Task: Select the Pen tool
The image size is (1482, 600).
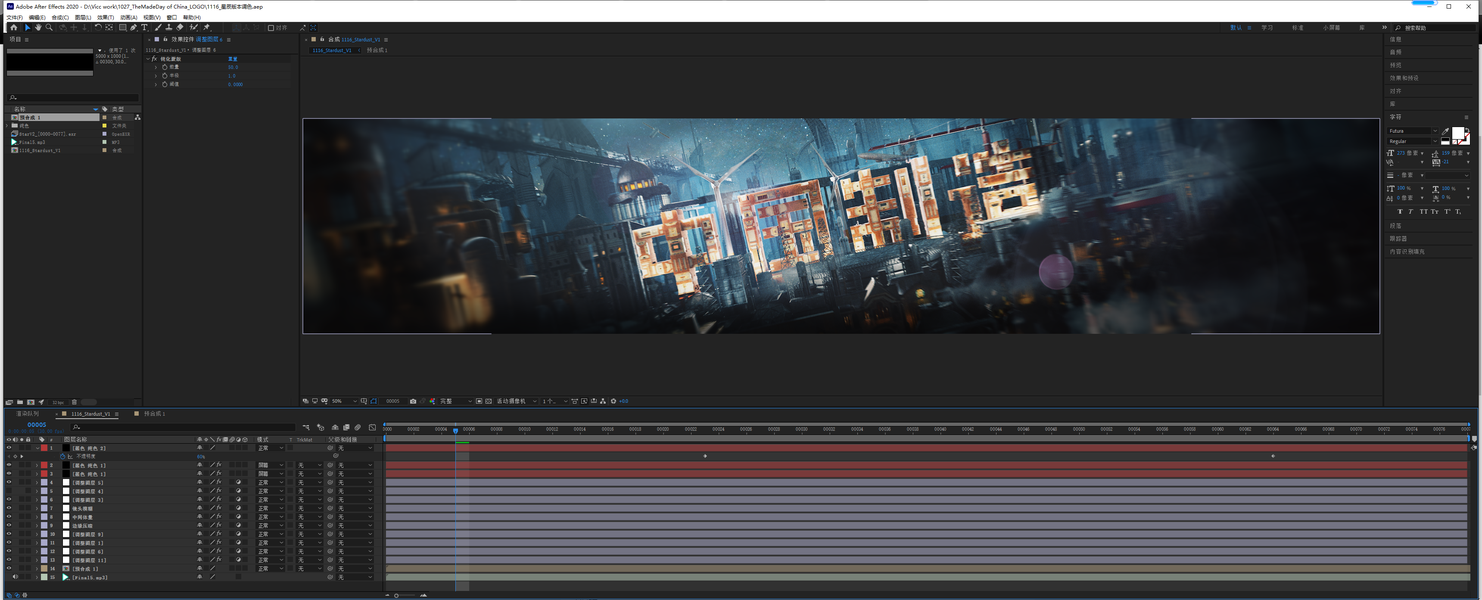Action: click(x=133, y=28)
